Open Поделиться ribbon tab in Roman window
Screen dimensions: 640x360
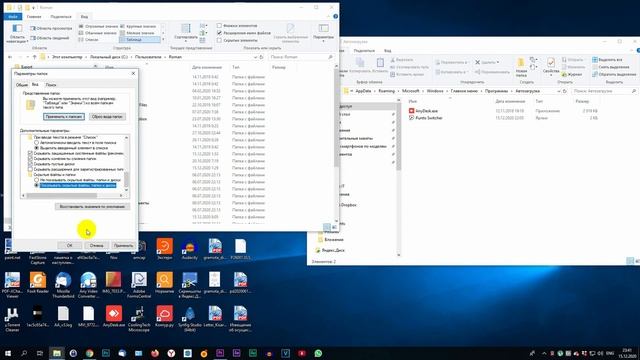(61, 17)
